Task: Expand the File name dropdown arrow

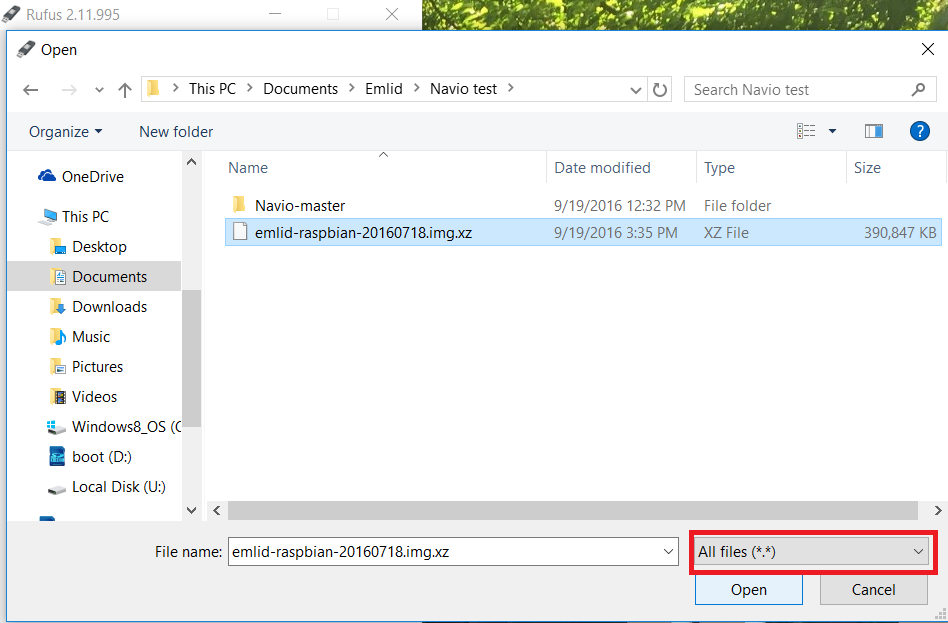Action: [668, 552]
